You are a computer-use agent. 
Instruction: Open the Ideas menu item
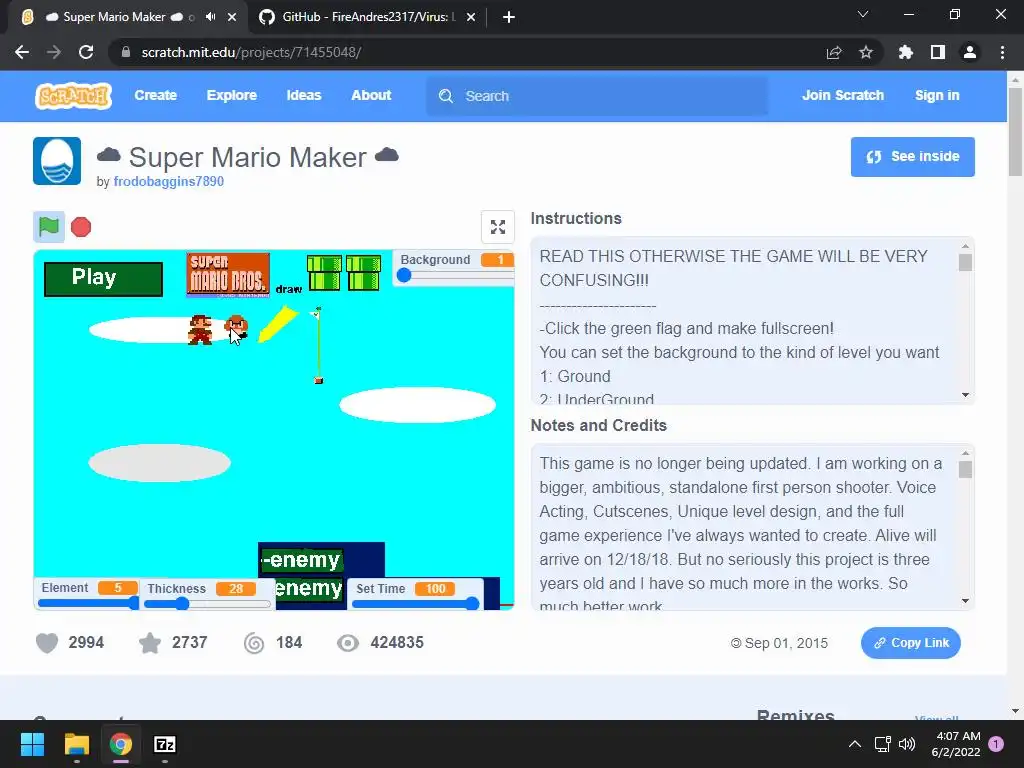304,95
